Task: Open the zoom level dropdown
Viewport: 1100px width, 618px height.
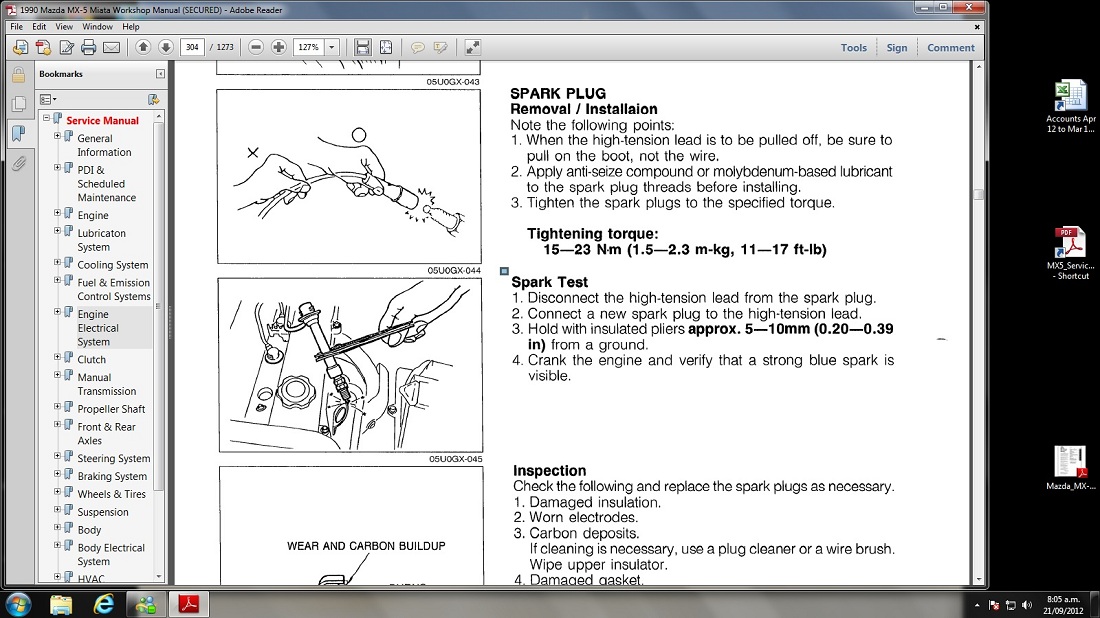Action: point(332,48)
